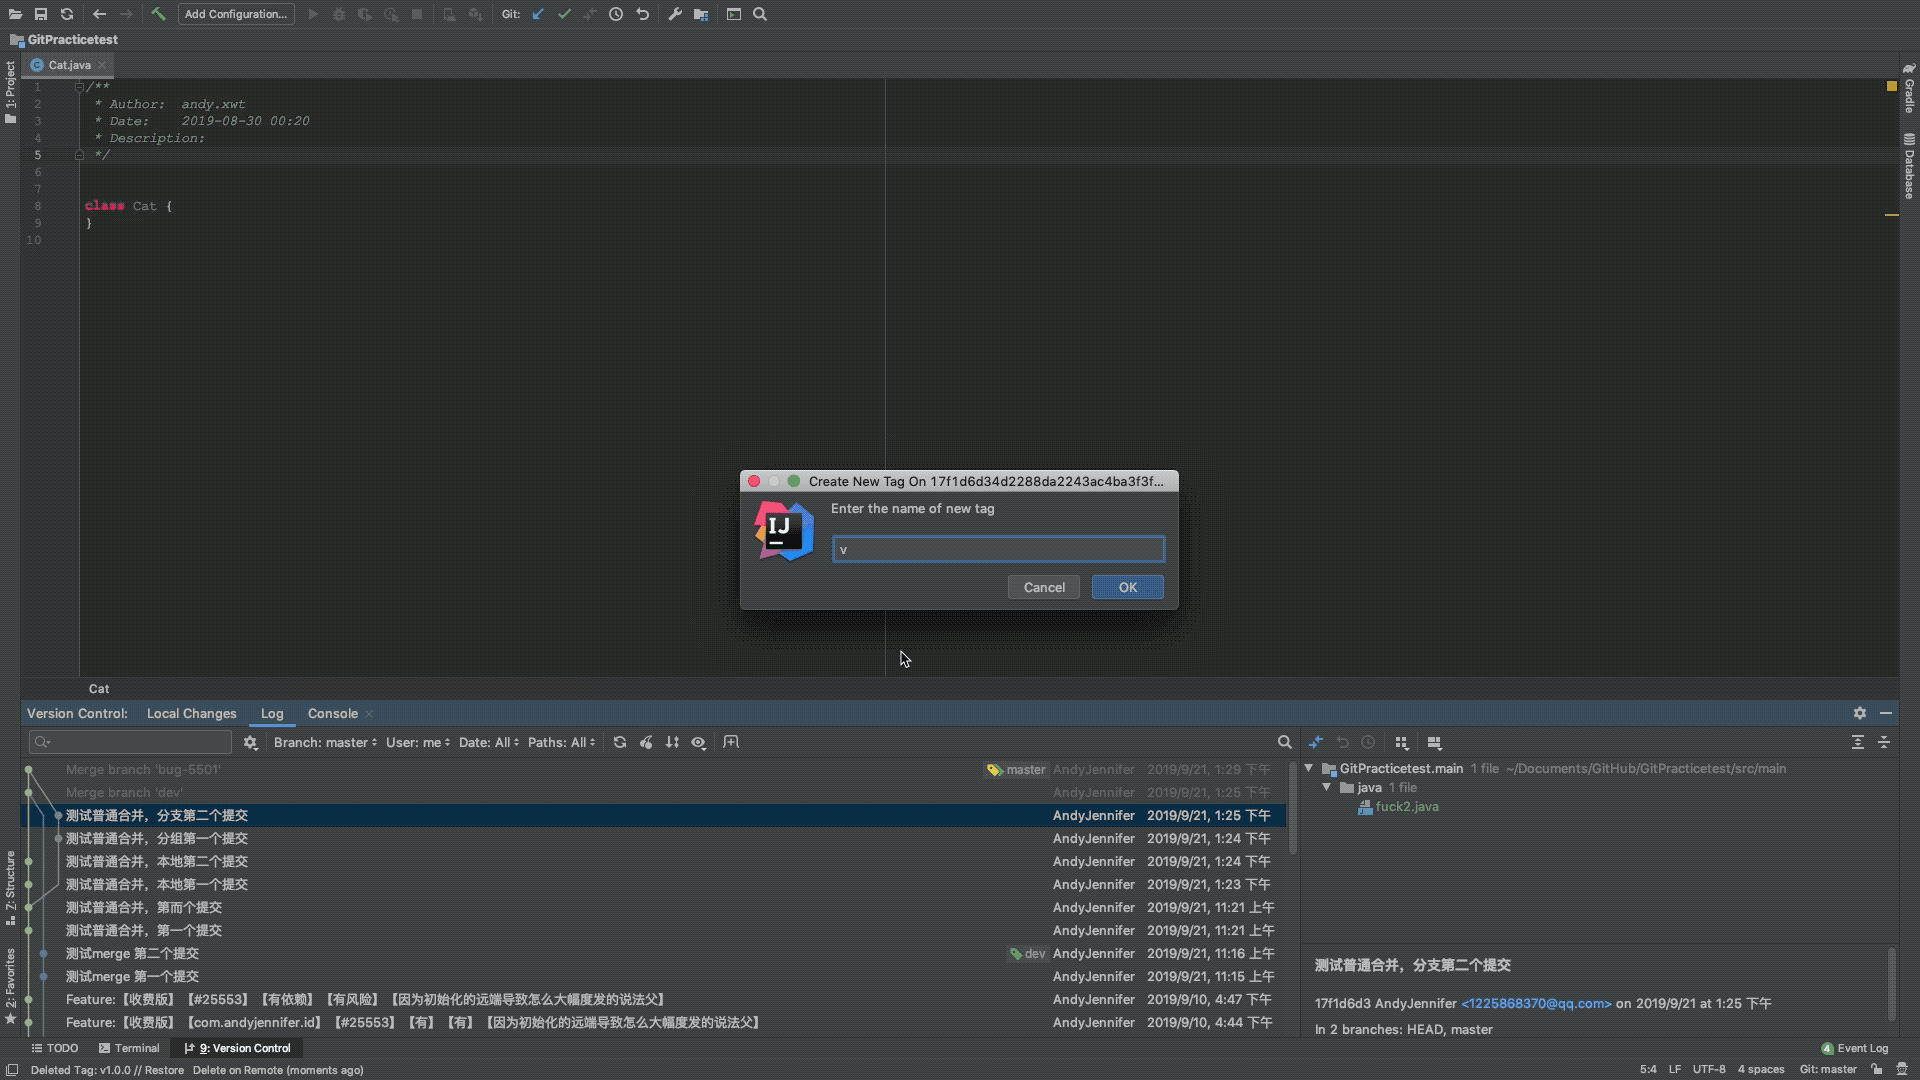The height and width of the screenshot is (1080, 1920).
Task: Select the commit 'Merge branch 'bug-5501''
Action: pos(655,769)
